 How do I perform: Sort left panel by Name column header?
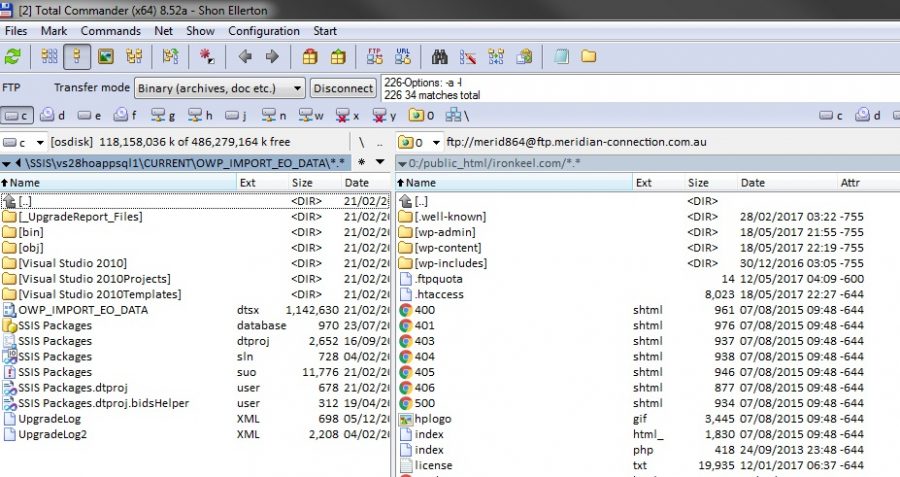[118, 183]
